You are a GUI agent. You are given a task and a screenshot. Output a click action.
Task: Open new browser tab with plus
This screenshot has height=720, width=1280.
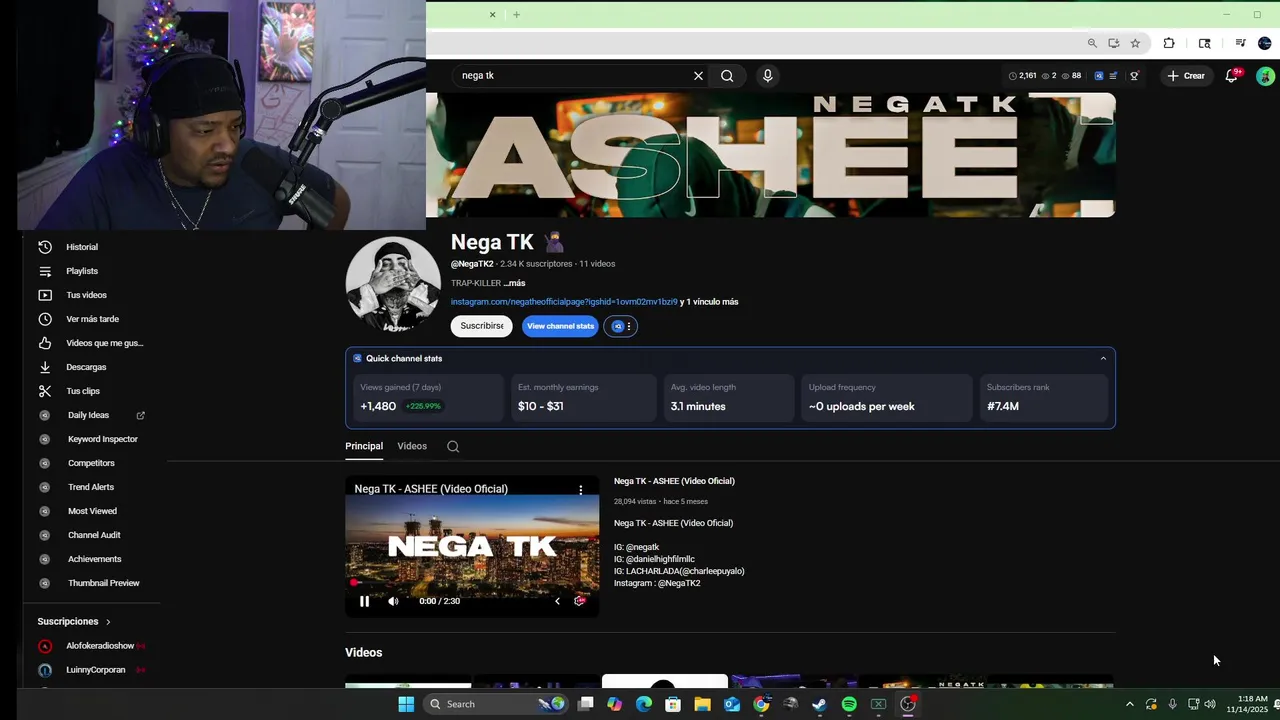coord(516,15)
